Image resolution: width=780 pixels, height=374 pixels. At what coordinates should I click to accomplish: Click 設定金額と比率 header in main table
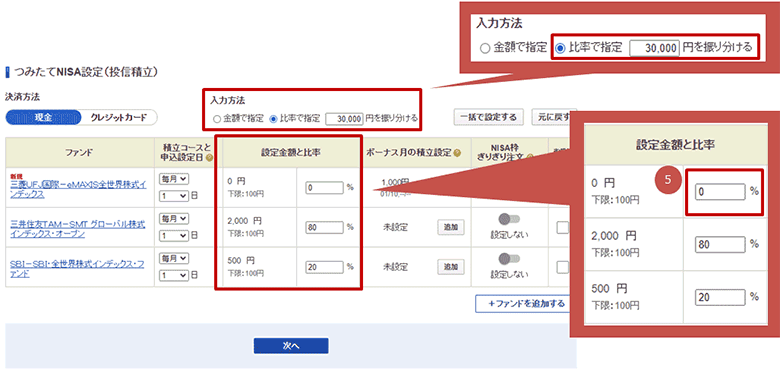coord(291,153)
